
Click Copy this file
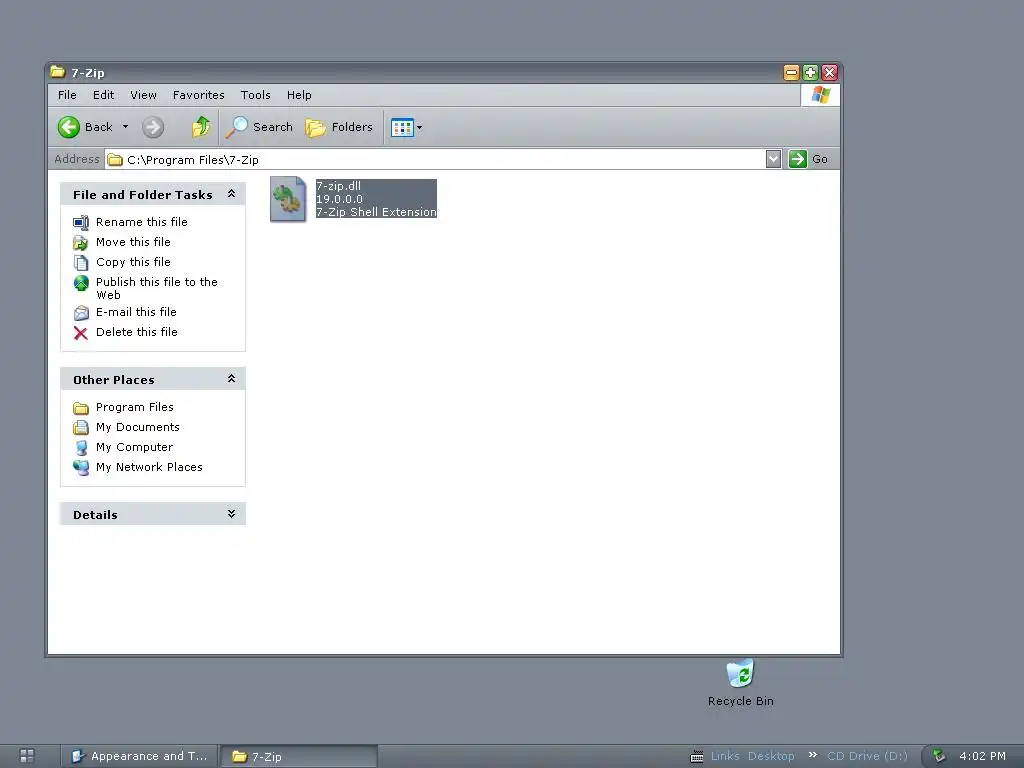pos(133,262)
